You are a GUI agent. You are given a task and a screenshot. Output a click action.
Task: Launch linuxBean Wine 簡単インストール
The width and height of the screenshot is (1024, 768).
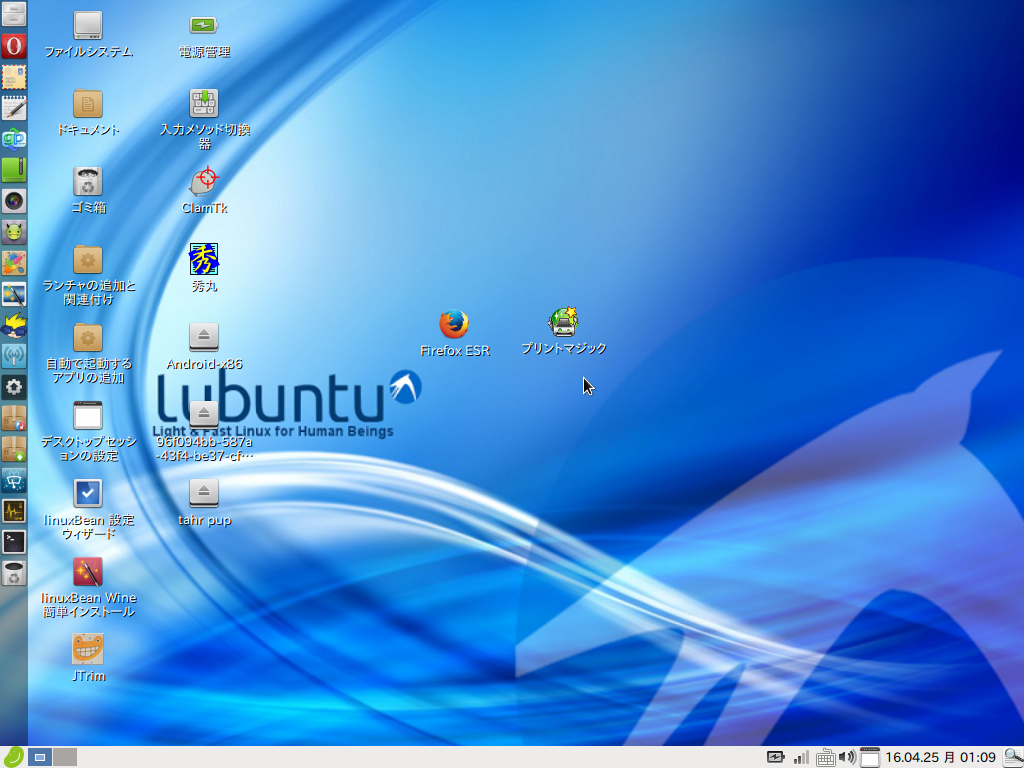click(x=89, y=573)
